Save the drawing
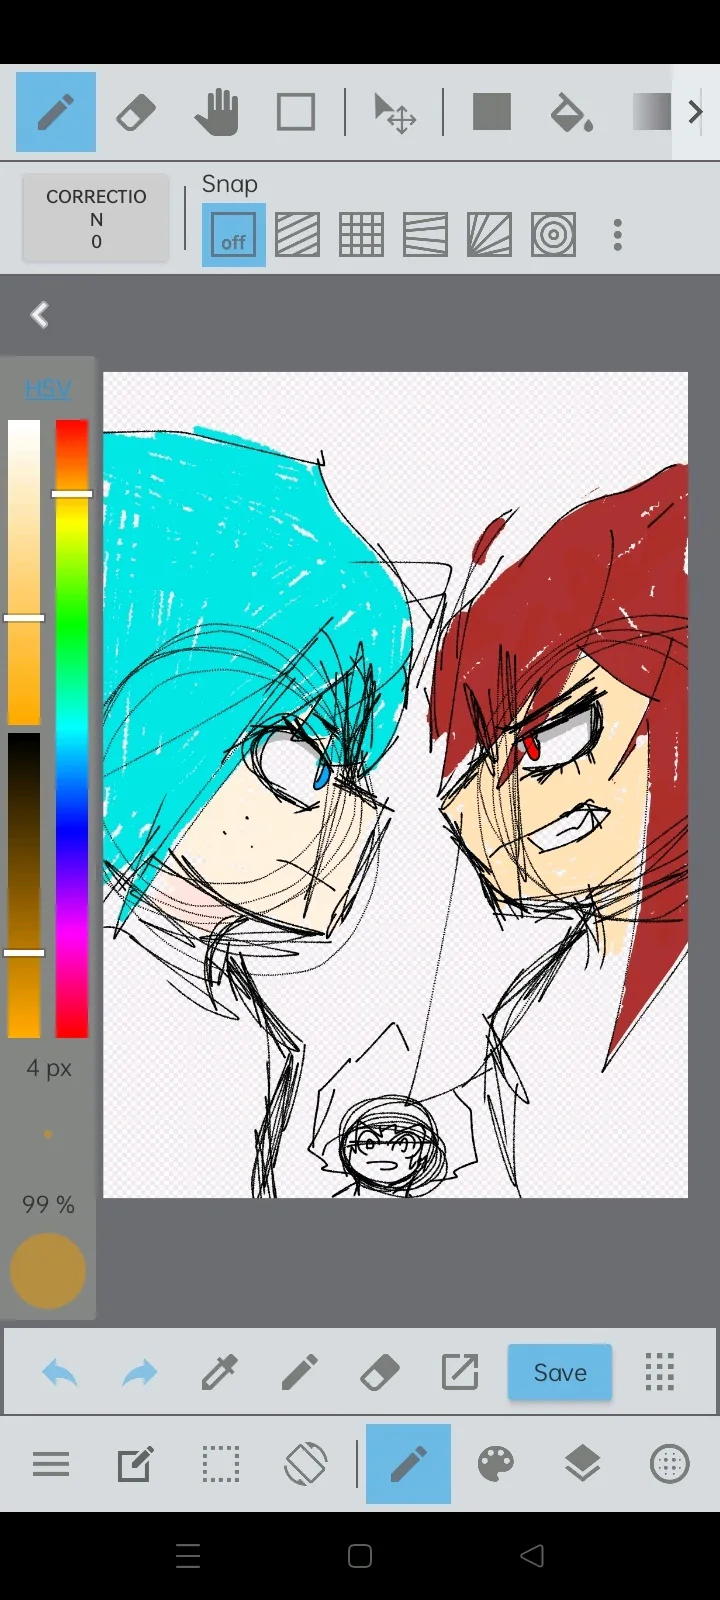 pyautogui.click(x=560, y=1372)
